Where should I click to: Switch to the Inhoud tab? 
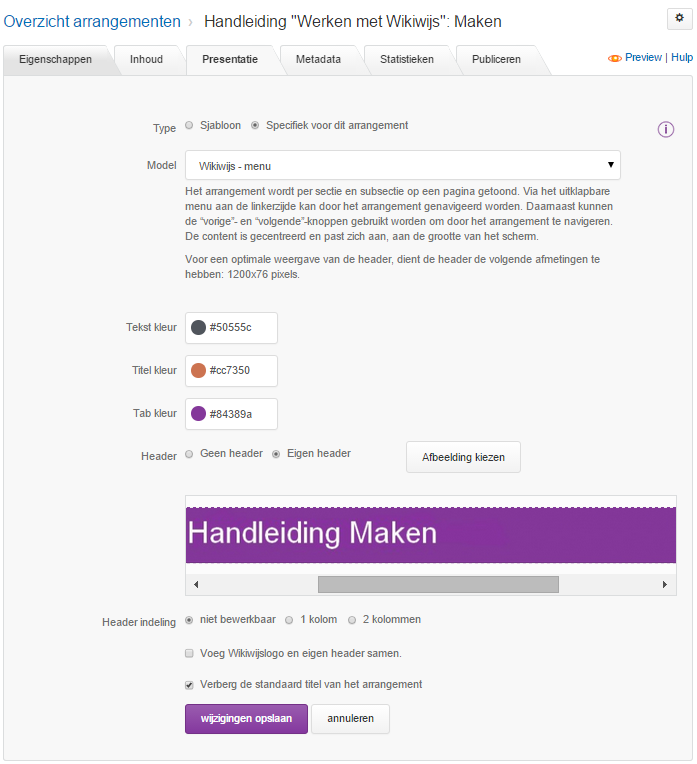(x=146, y=60)
